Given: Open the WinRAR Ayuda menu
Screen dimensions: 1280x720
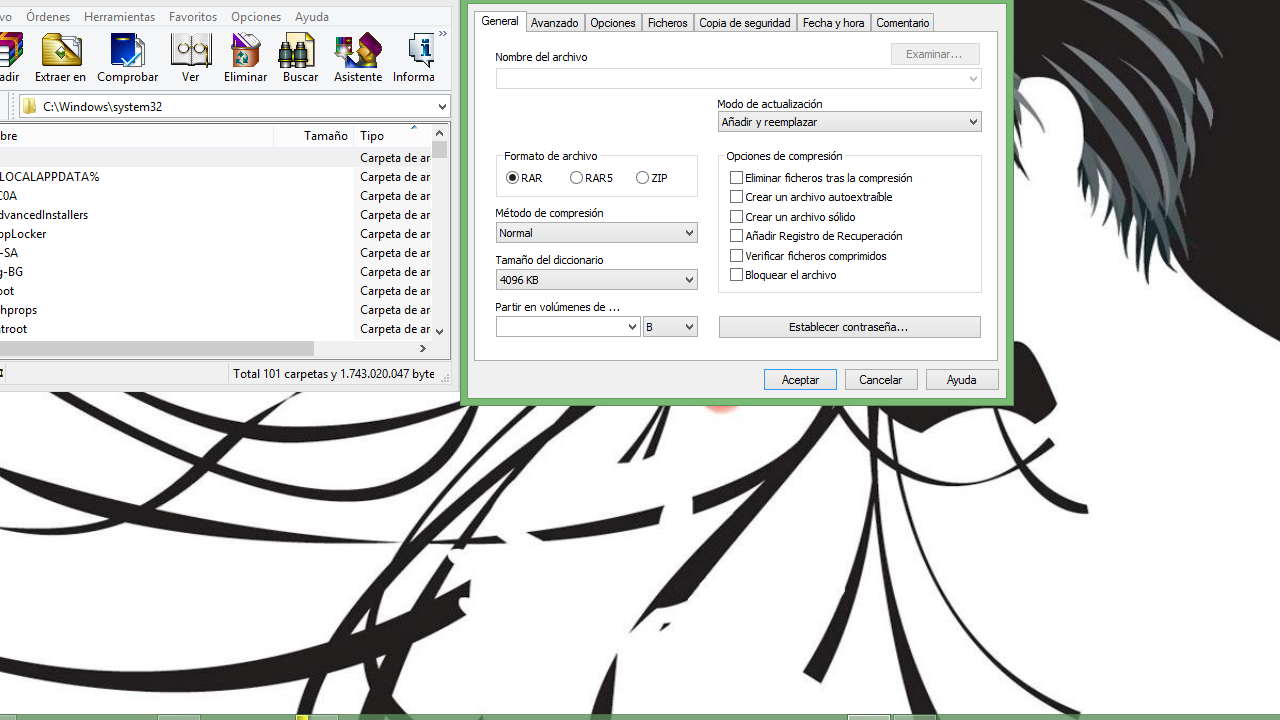Looking at the screenshot, I should coord(312,17).
